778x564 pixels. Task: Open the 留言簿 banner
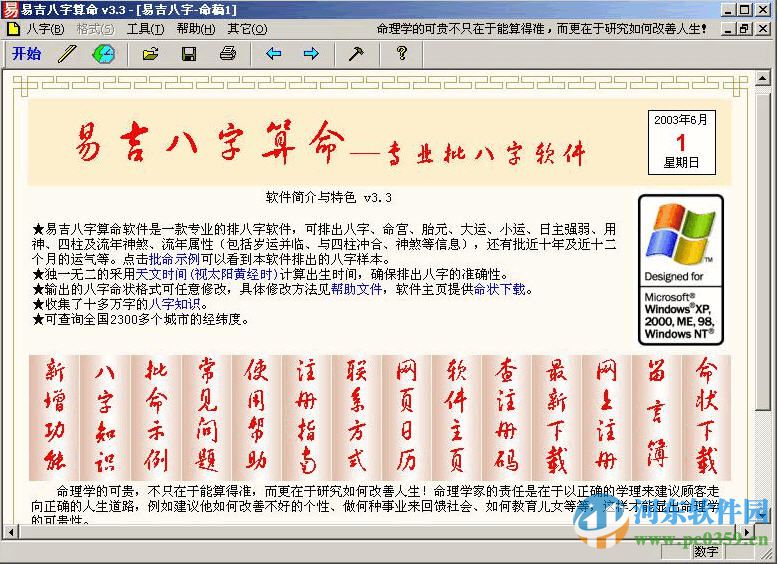656,417
